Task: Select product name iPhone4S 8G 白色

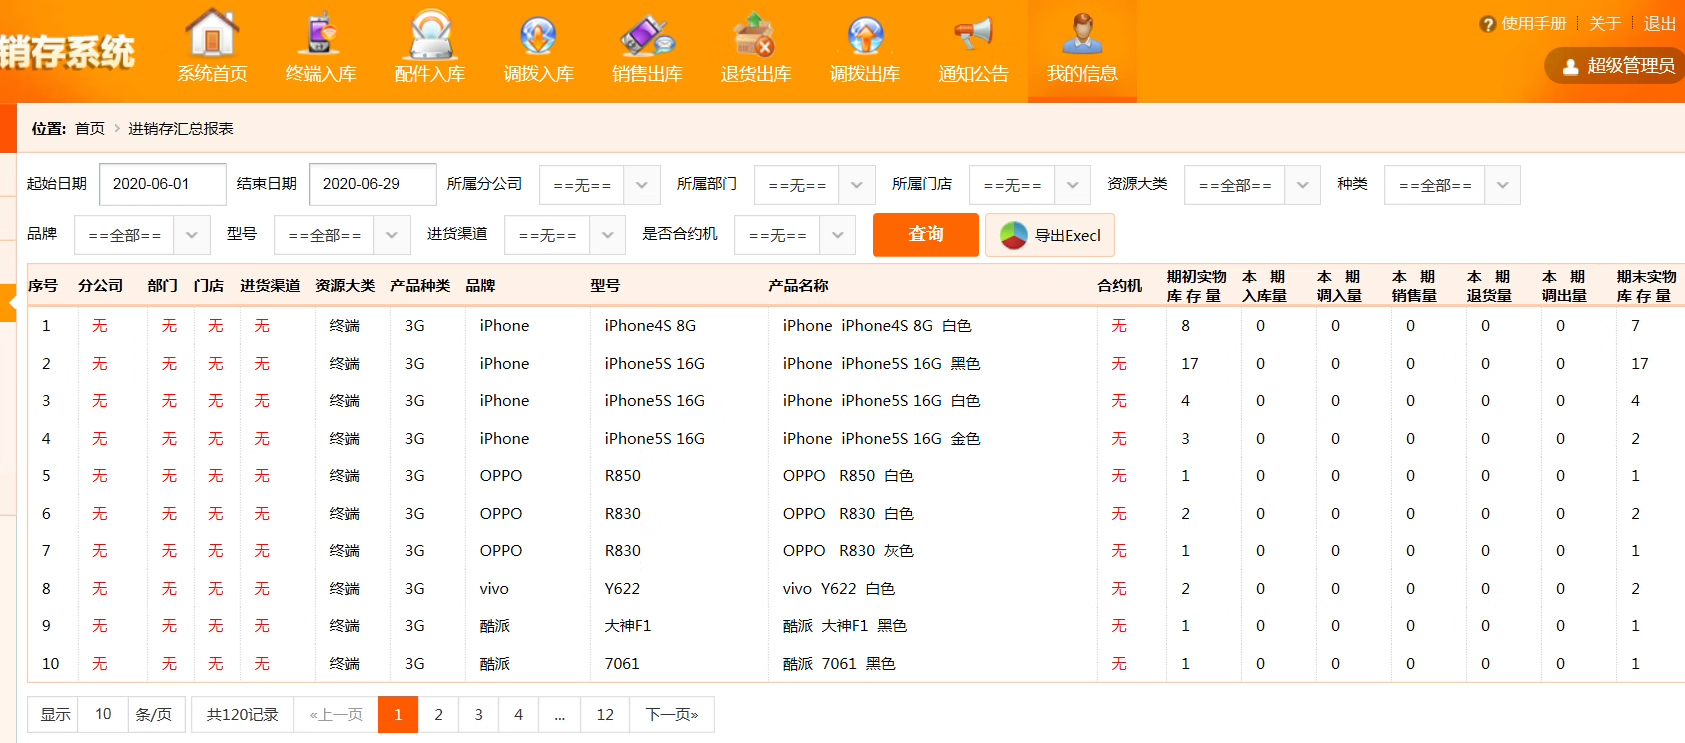Action: pos(877,326)
